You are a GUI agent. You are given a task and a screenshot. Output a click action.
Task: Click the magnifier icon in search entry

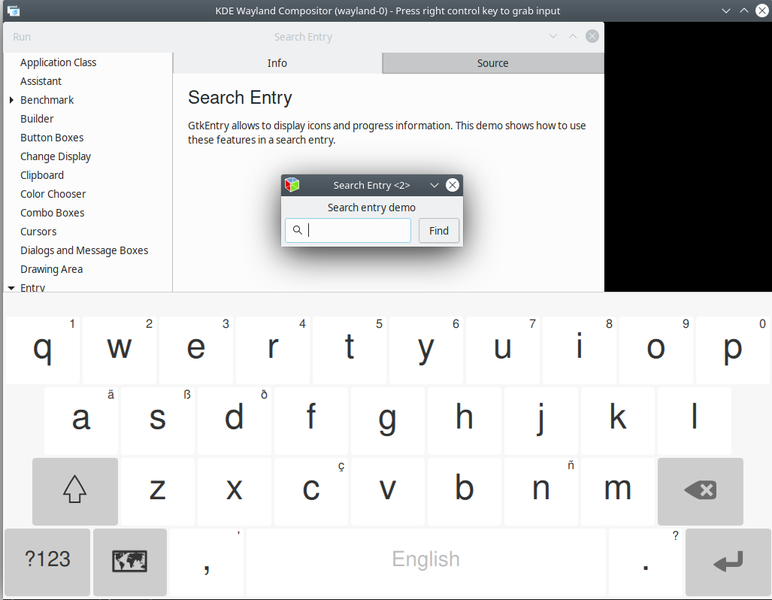tap(297, 231)
